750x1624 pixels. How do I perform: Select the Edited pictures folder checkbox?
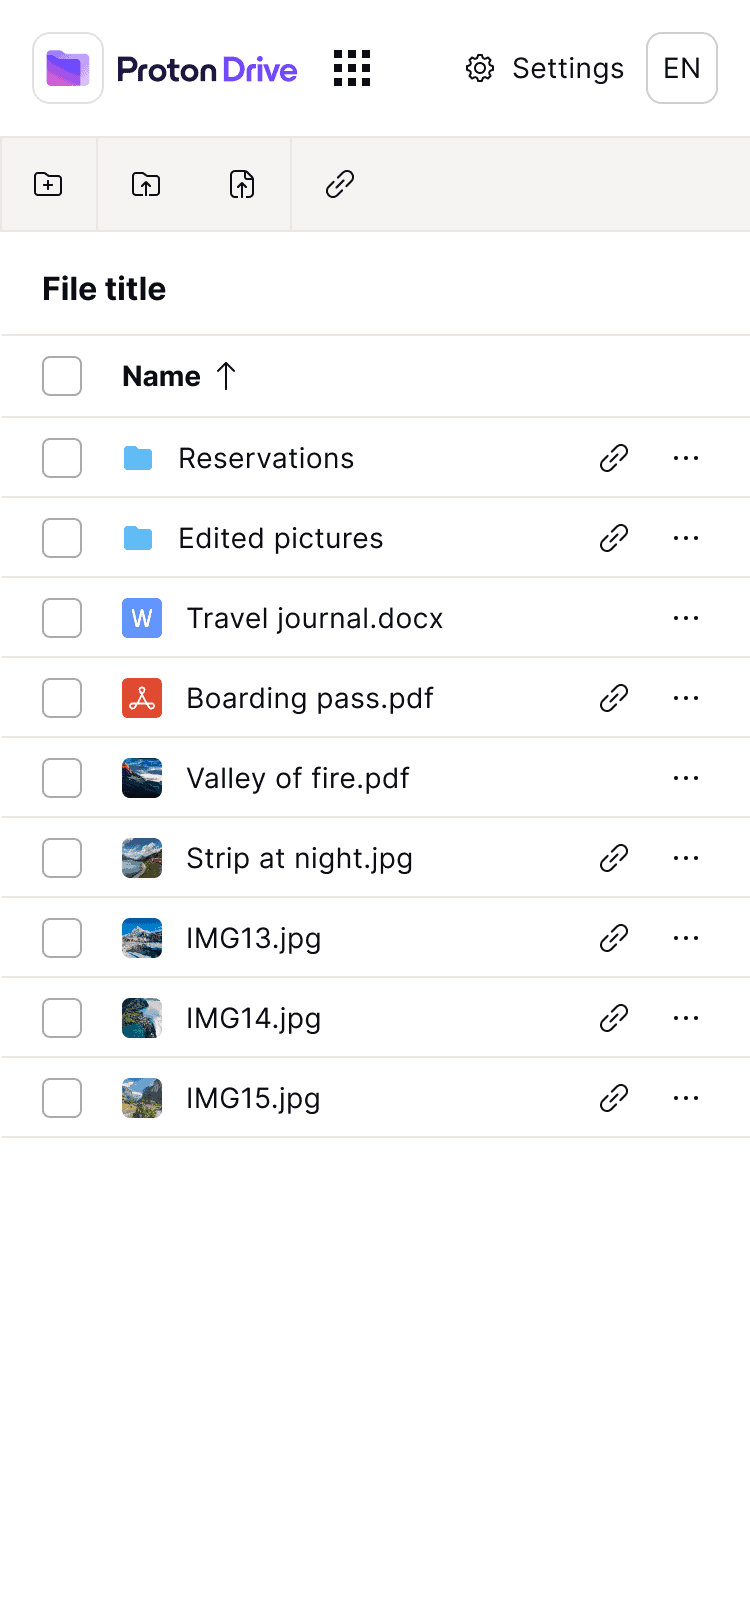(x=62, y=538)
